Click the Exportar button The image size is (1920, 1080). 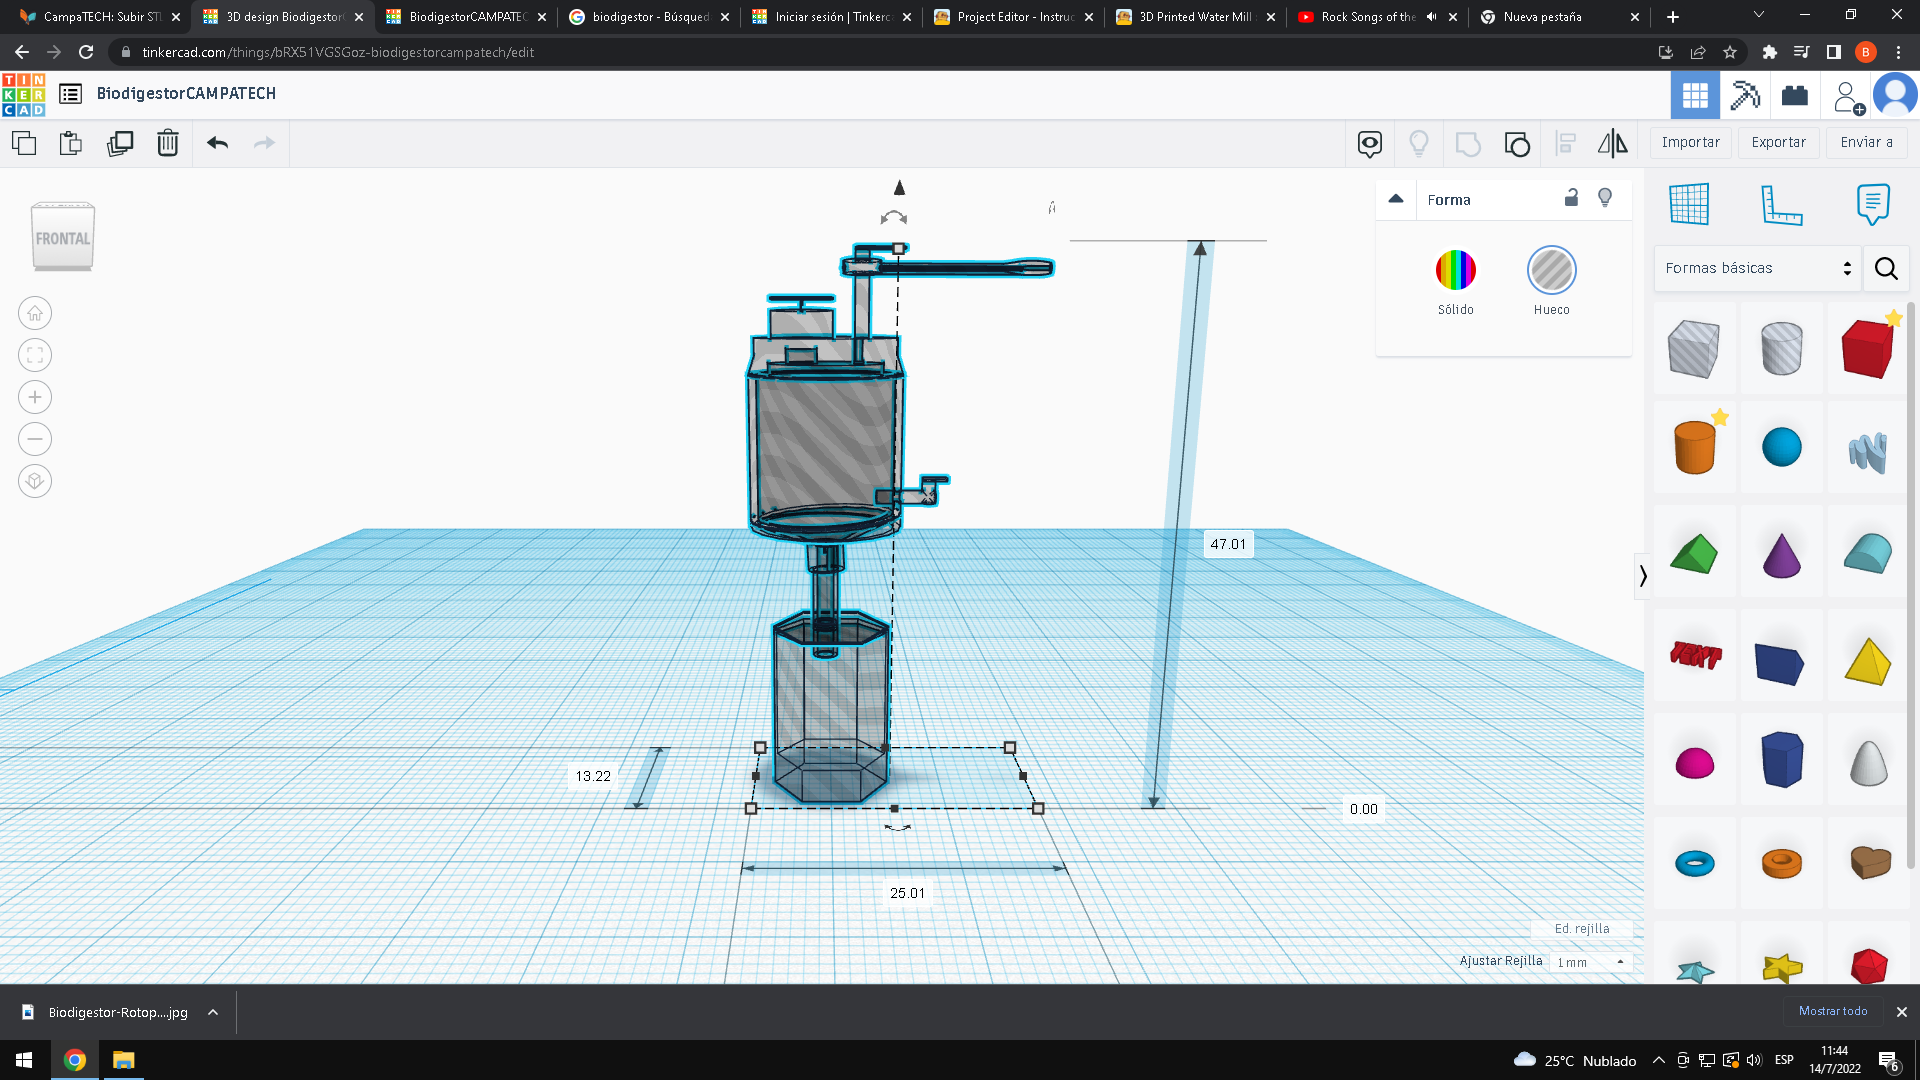1778,142
